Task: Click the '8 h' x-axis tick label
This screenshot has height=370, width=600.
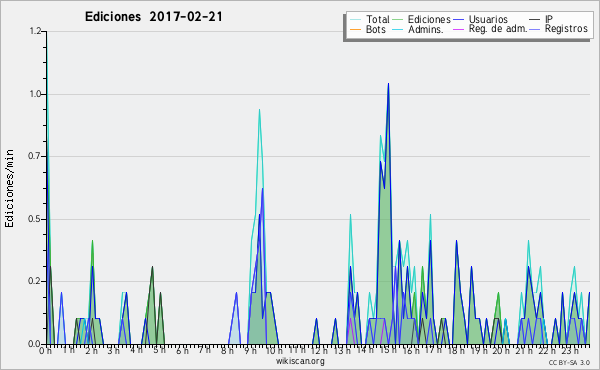Action: pos(227,351)
